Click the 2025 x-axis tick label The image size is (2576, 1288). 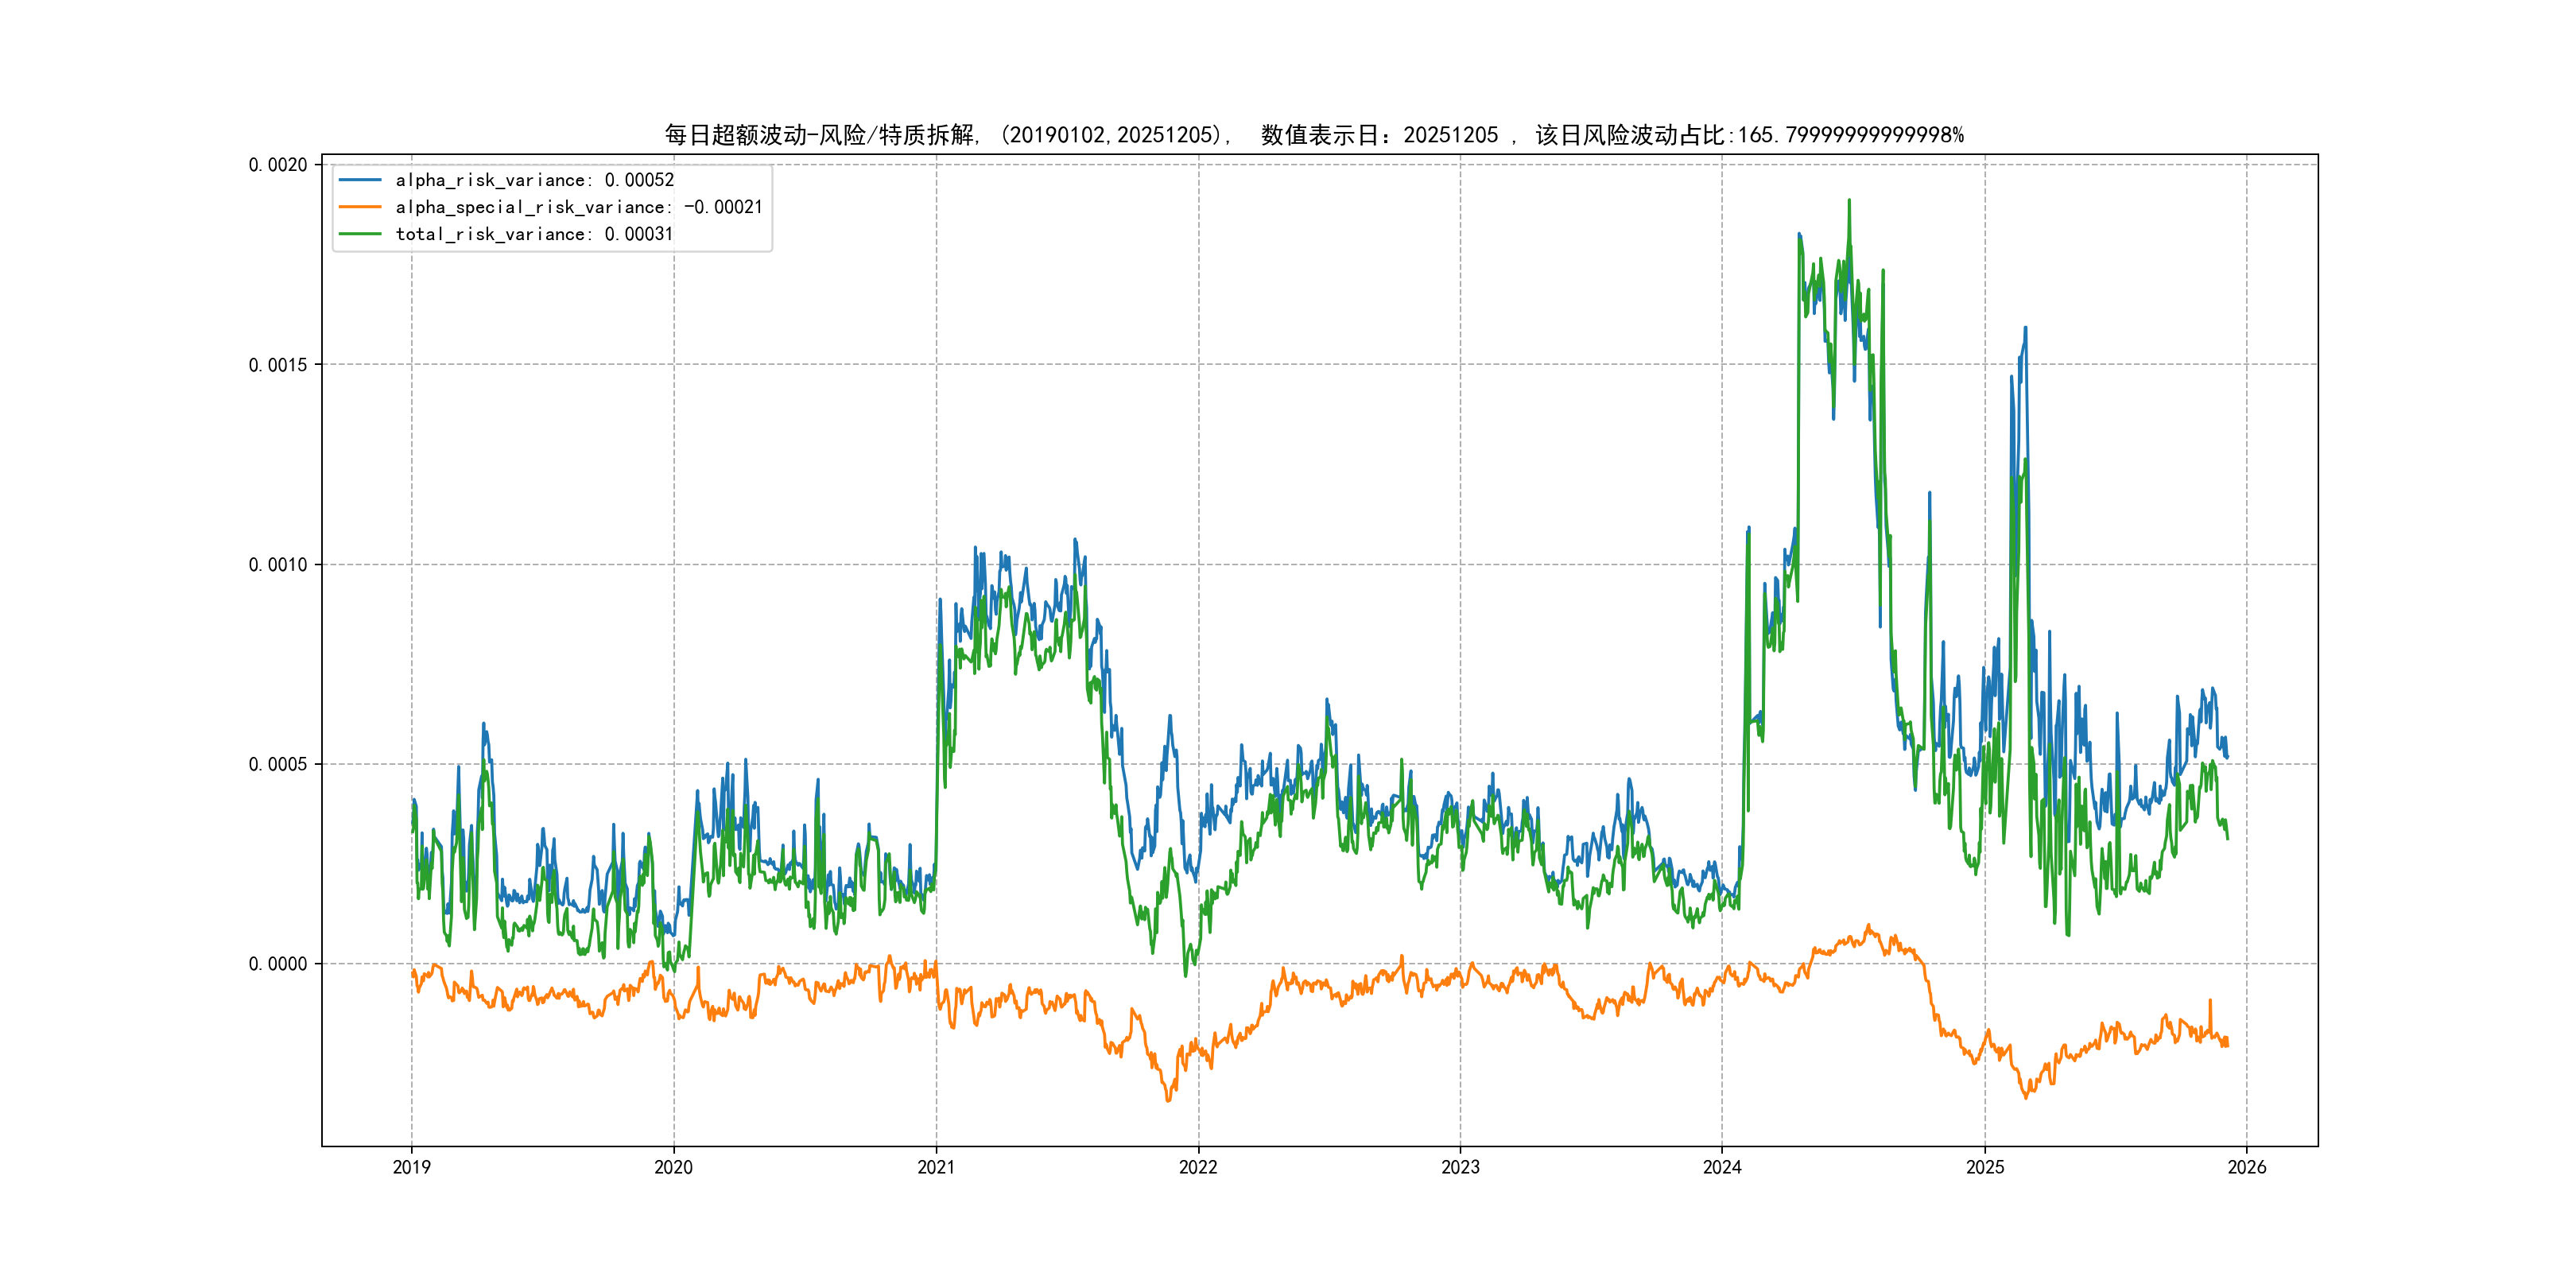tap(1985, 1167)
